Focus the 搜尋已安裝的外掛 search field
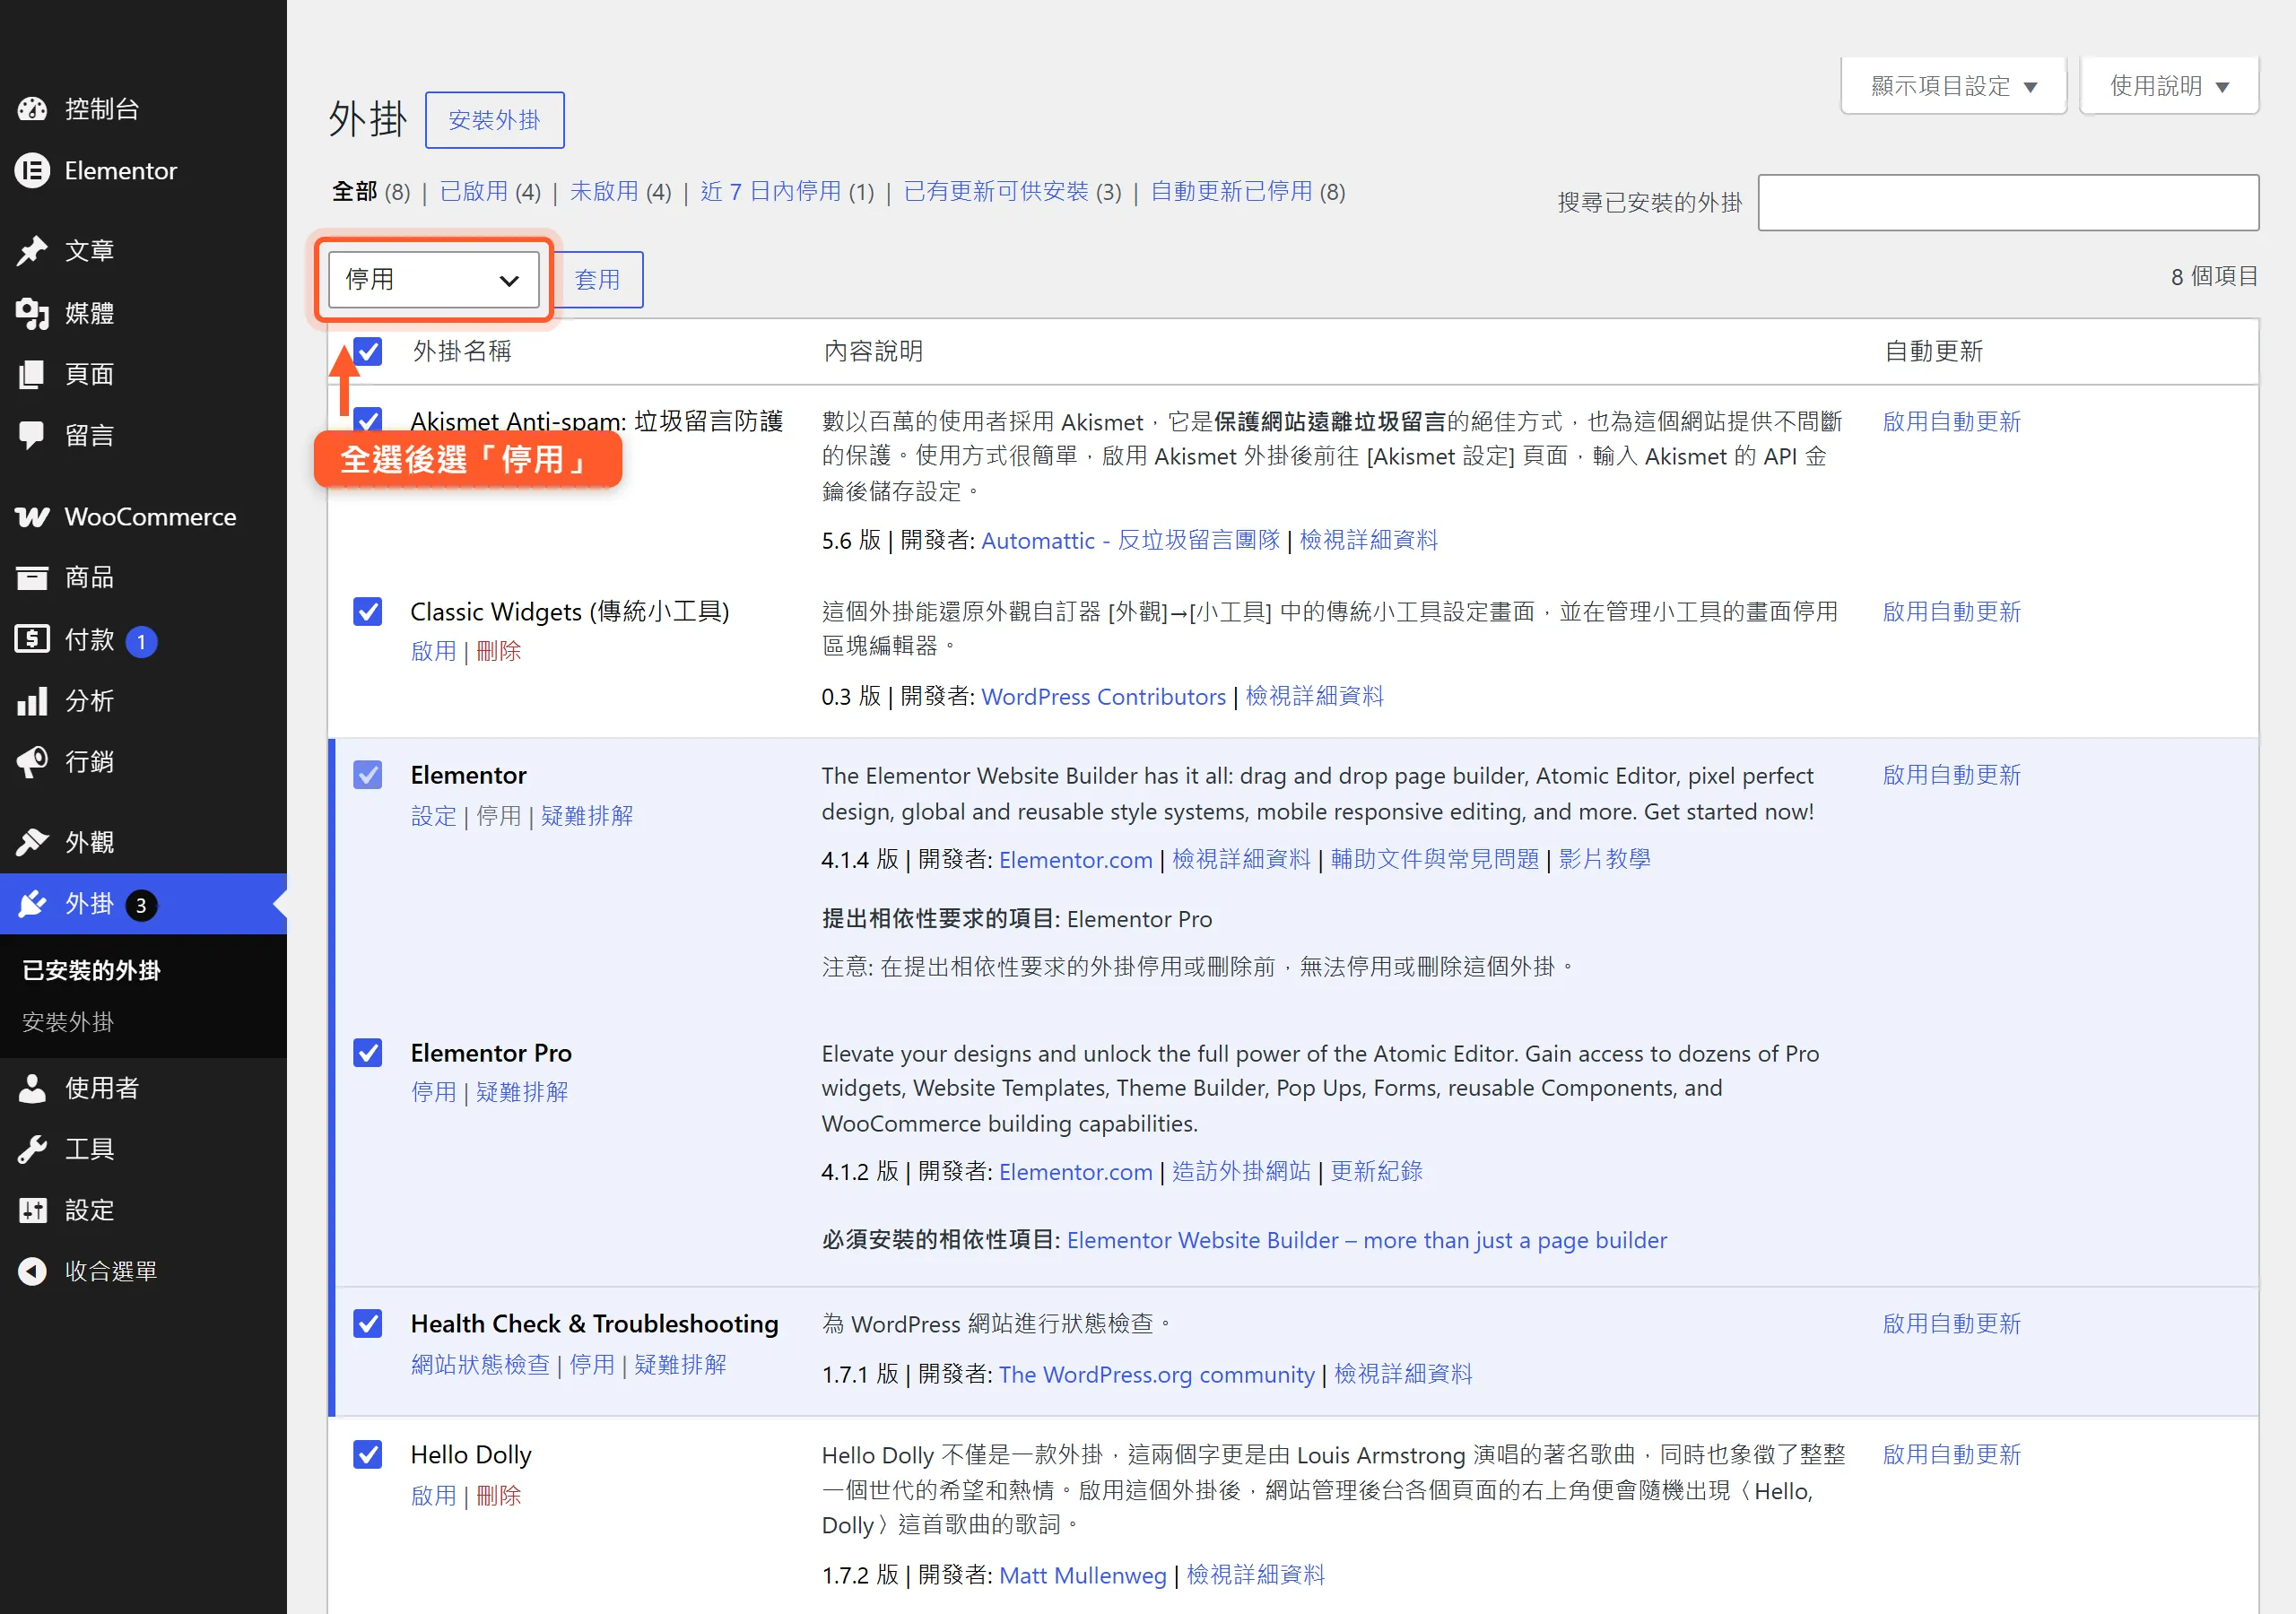This screenshot has width=2296, height=1614. 2008,203
